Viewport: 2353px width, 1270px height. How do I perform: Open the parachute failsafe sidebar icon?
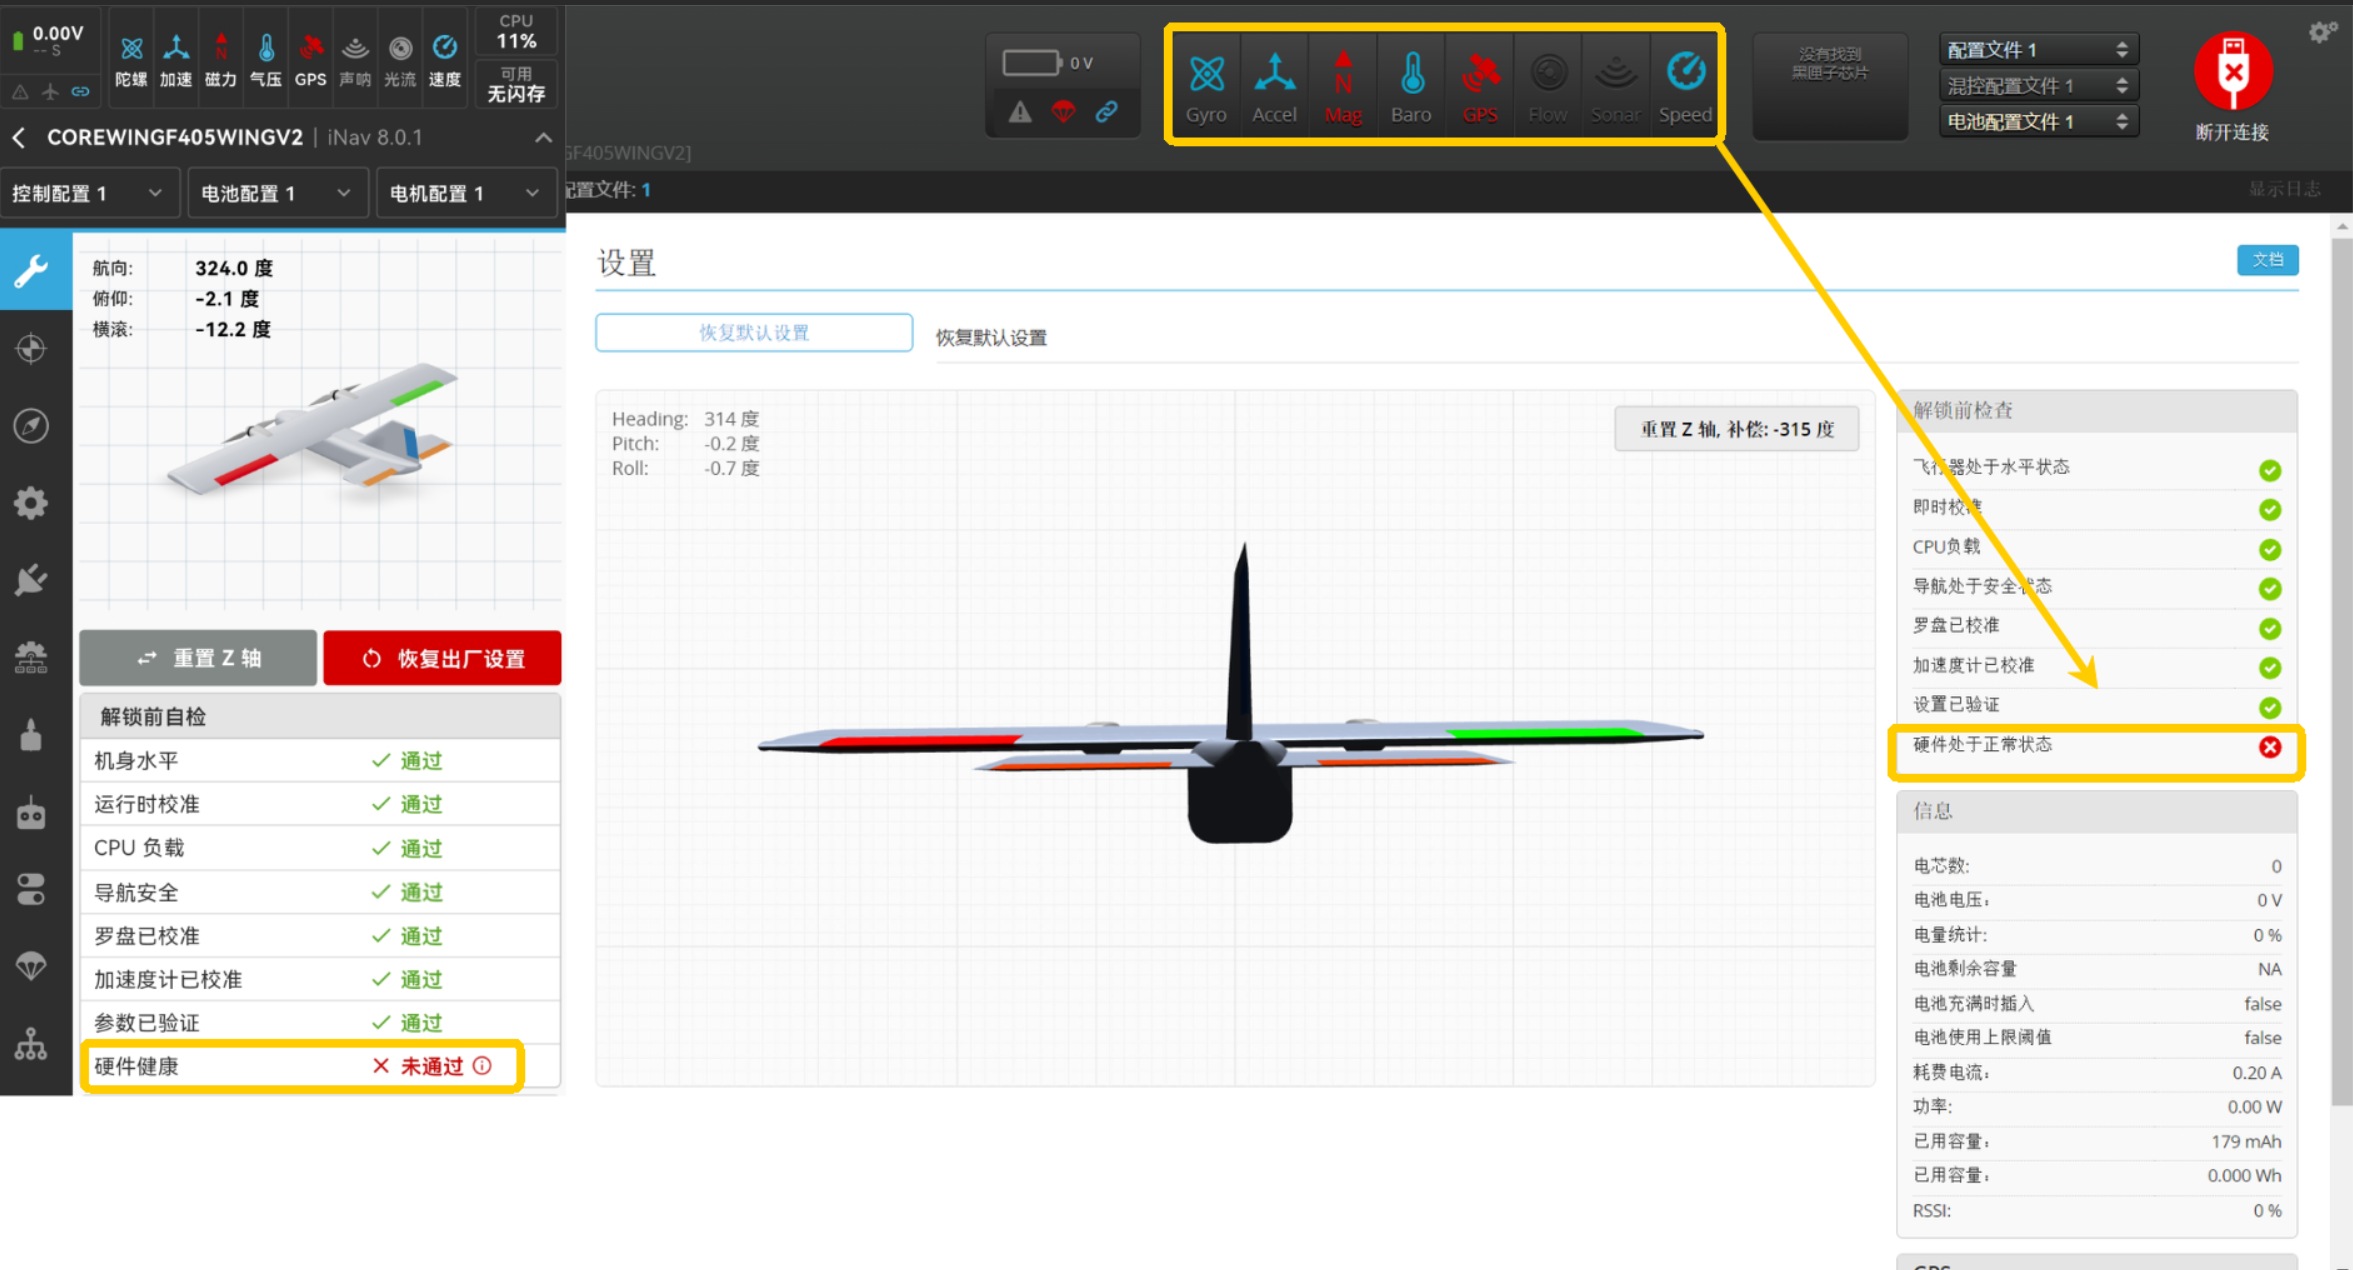32,967
